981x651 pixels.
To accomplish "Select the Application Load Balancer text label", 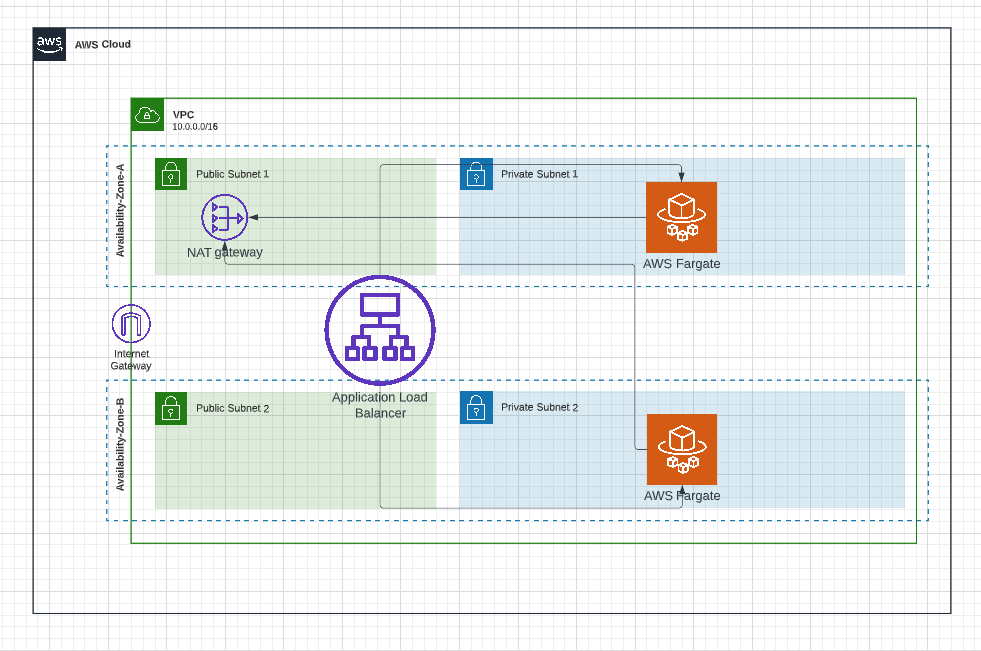I will point(379,404).
